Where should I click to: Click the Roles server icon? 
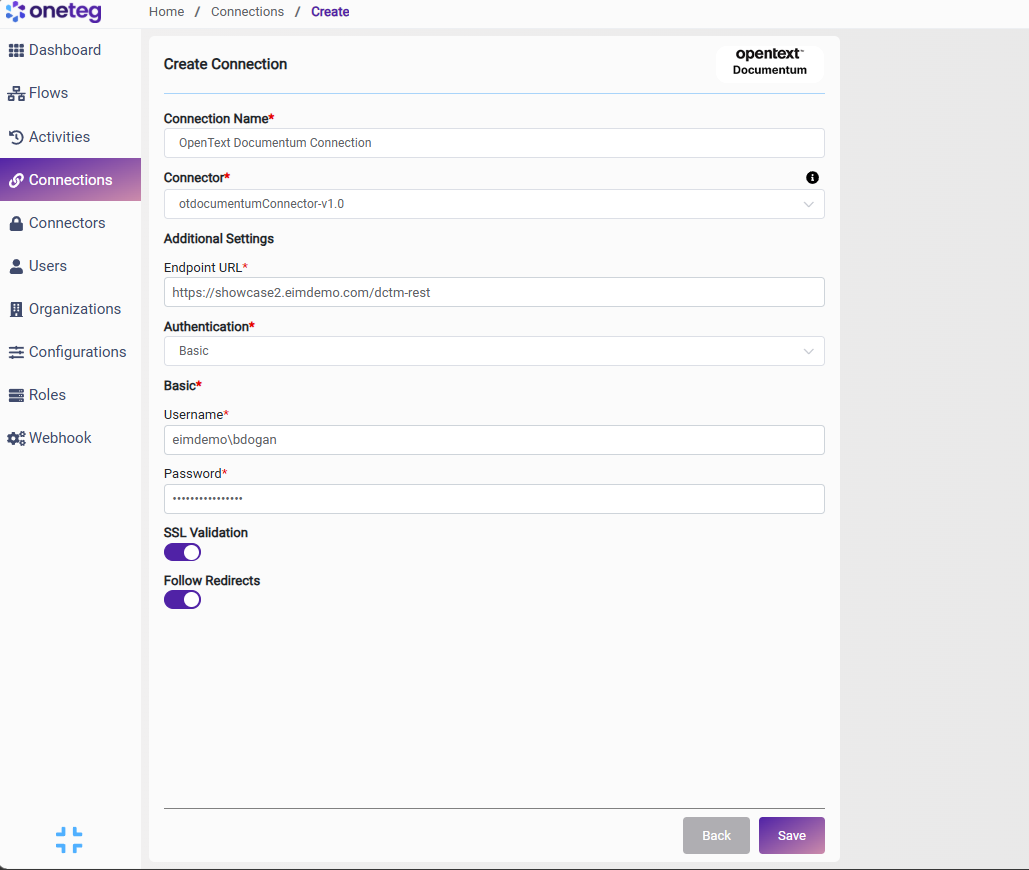pos(16,396)
